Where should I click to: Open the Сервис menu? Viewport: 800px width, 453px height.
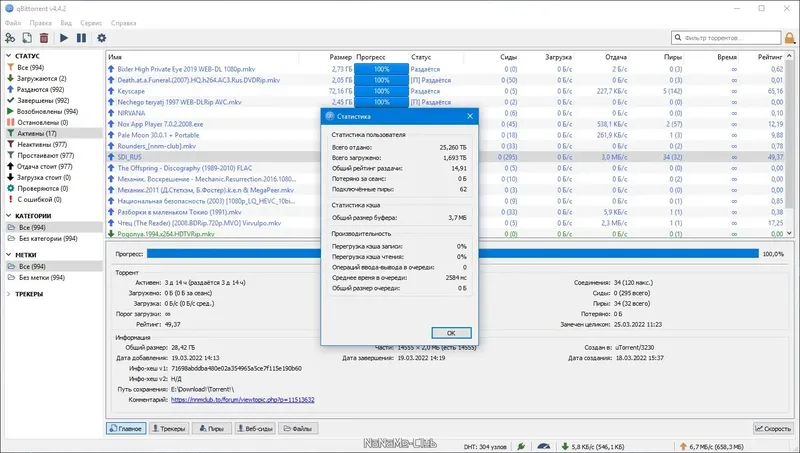[x=91, y=23]
